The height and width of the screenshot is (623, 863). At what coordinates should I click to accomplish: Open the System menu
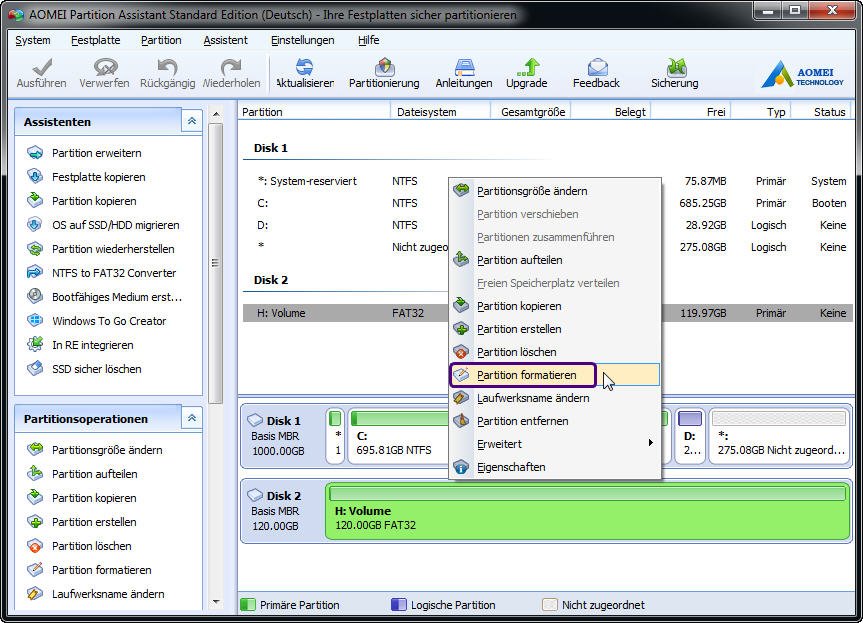coord(32,40)
